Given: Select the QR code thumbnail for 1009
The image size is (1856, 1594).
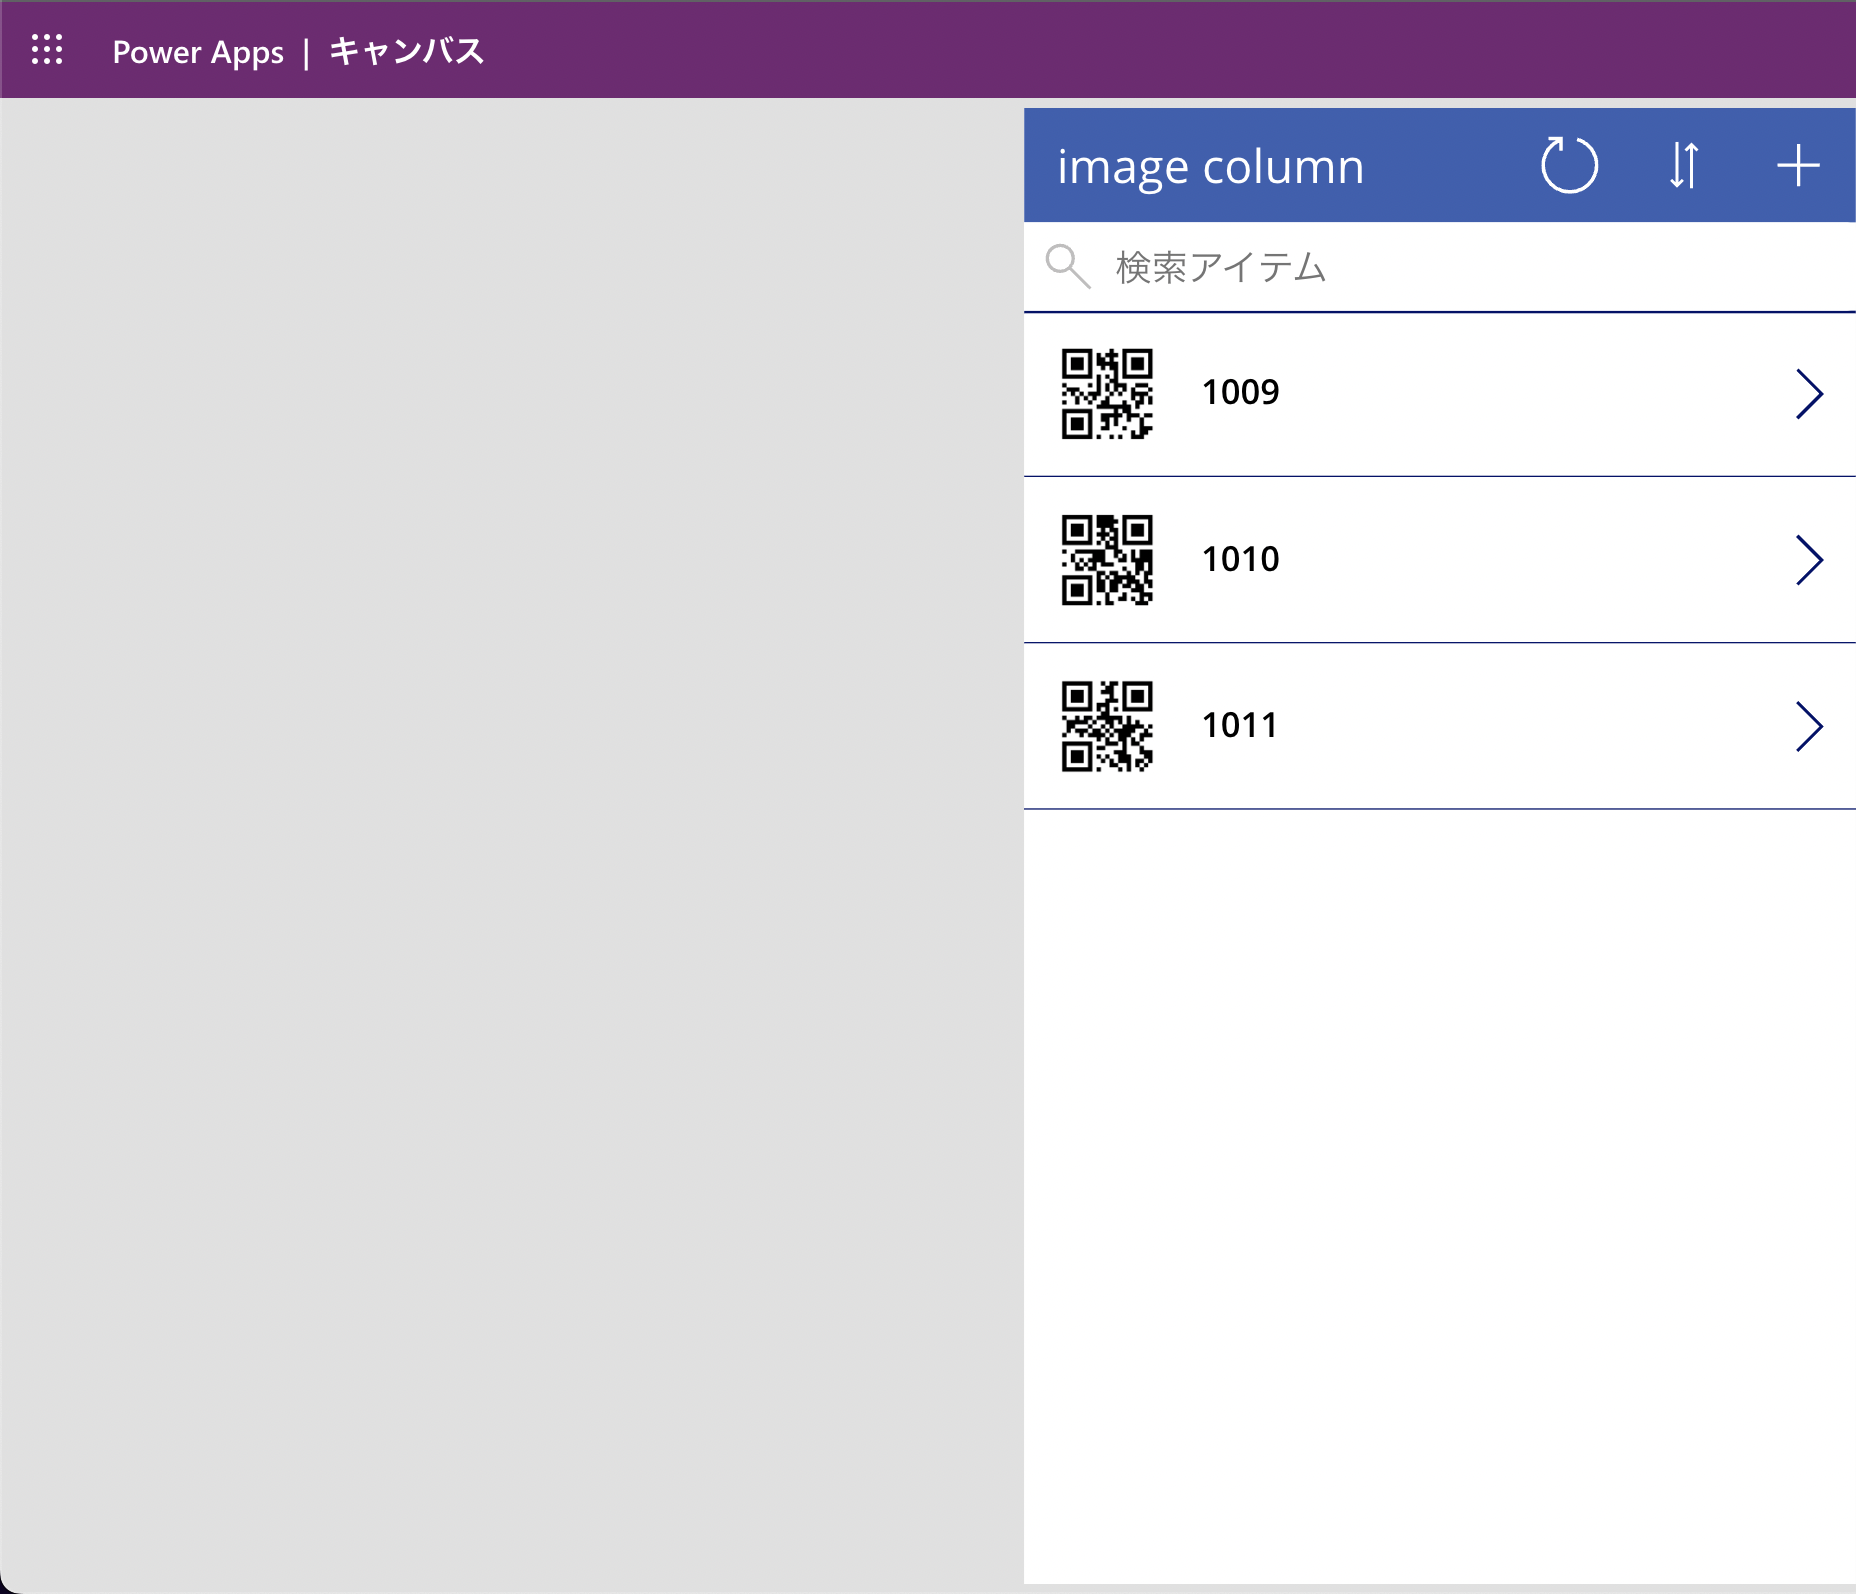Looking at the screenshot, I should (x=1107, y=394).
